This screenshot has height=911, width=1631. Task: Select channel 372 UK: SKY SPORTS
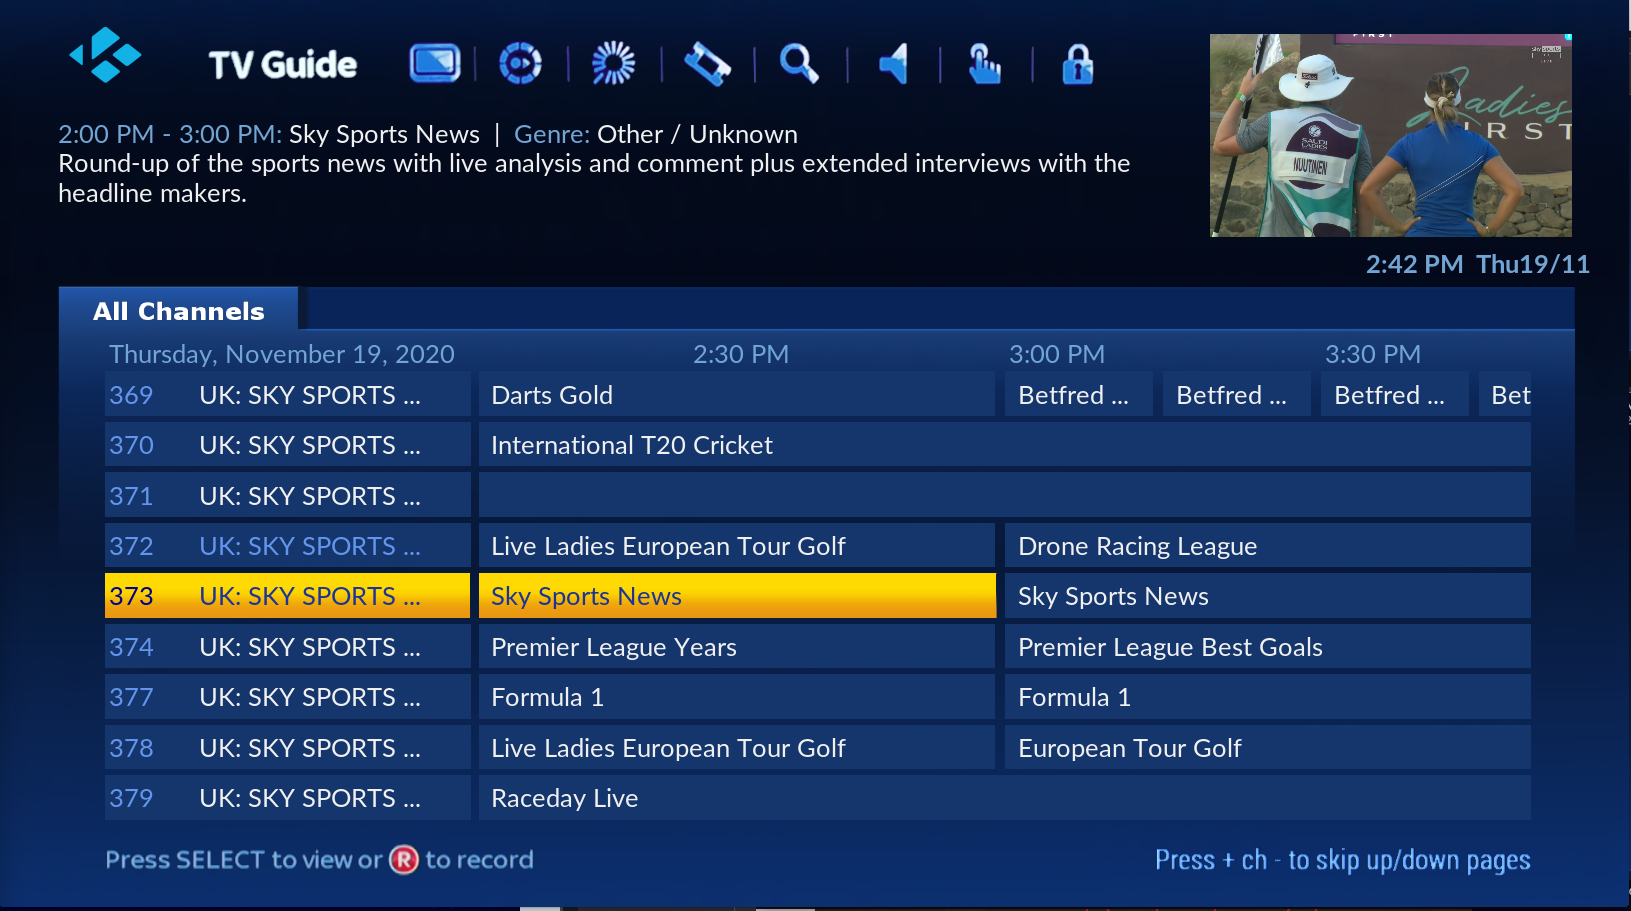click(x=288, y=546)
